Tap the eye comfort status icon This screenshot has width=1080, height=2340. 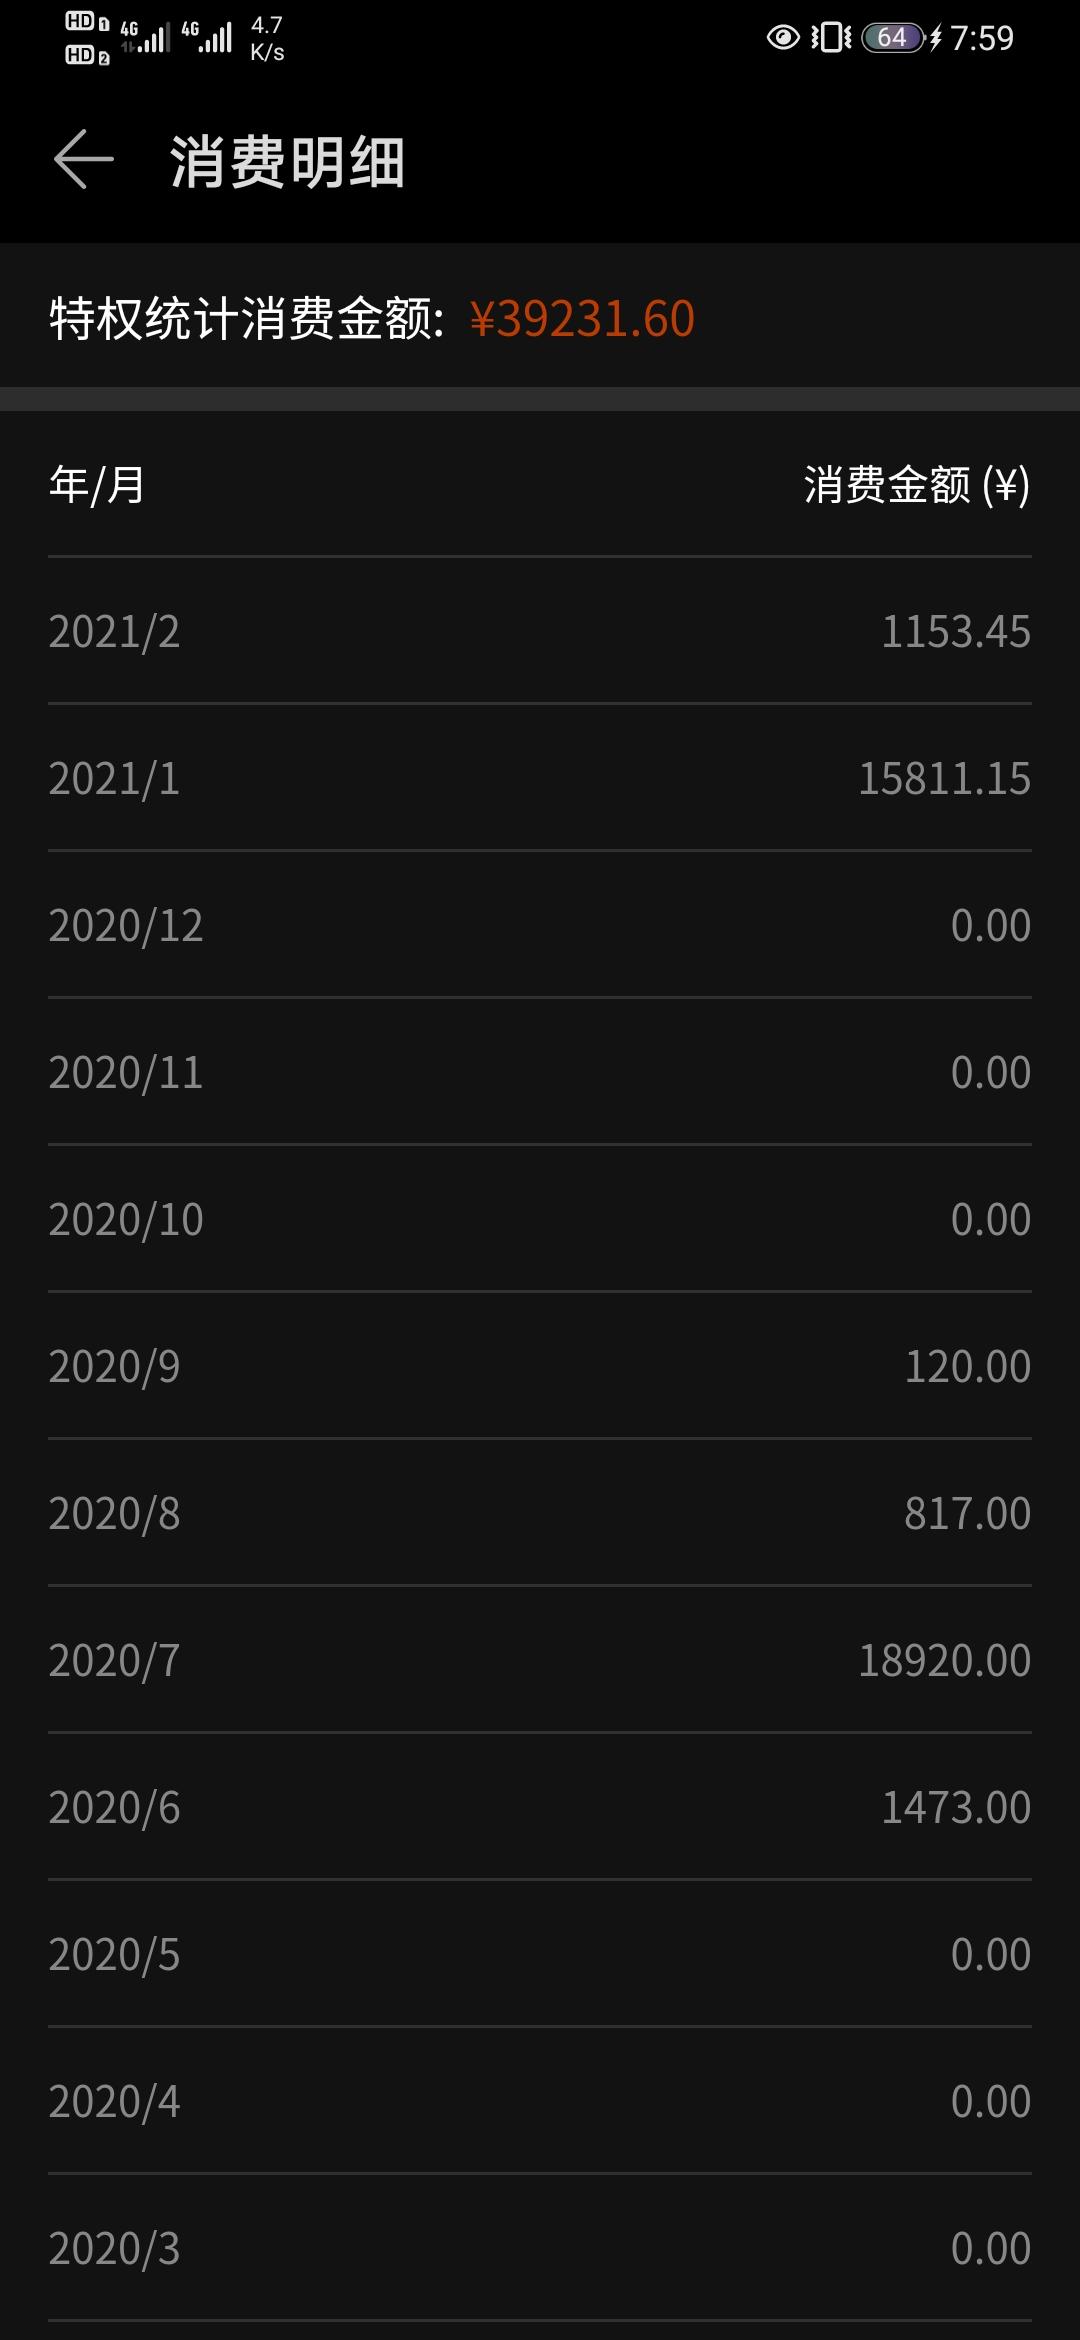(x=783, y=38)
